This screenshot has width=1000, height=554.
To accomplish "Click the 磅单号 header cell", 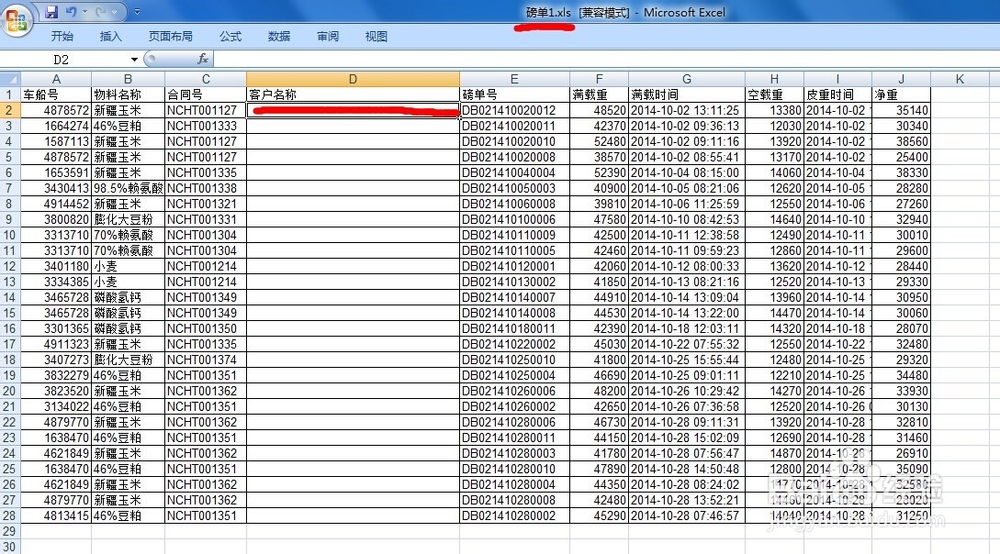I will pos(514,94).
